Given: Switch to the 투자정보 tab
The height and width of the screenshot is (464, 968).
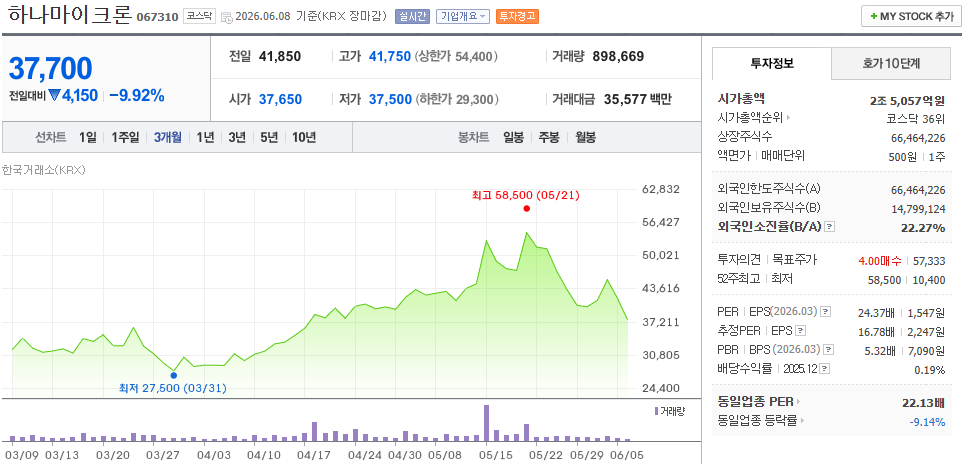Looking at the screenshot, I should 772,63.
